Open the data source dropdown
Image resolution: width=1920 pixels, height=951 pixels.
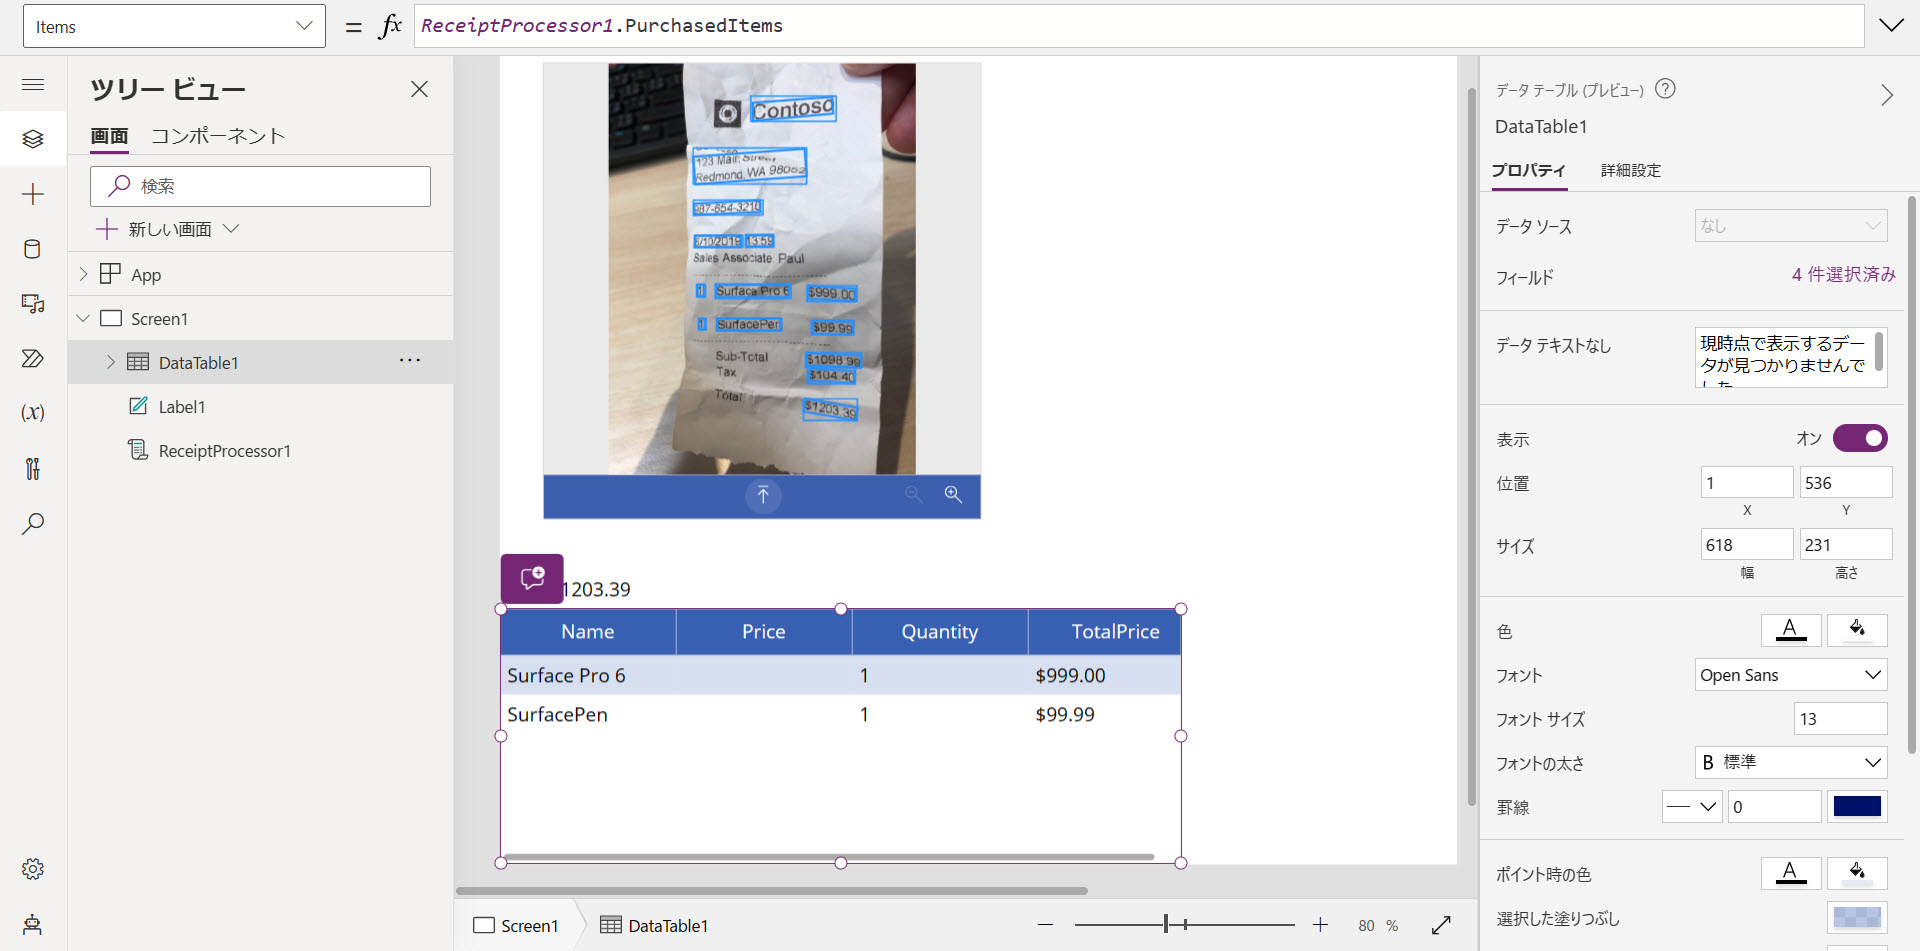tap(1791, 226)
